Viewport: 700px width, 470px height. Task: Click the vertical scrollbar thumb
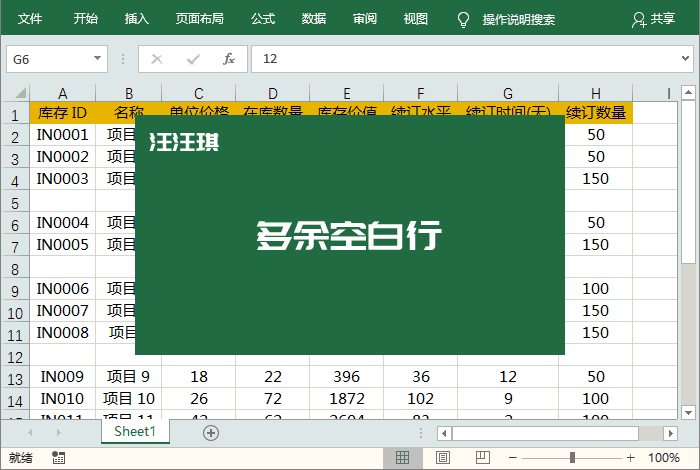point(688,183)
